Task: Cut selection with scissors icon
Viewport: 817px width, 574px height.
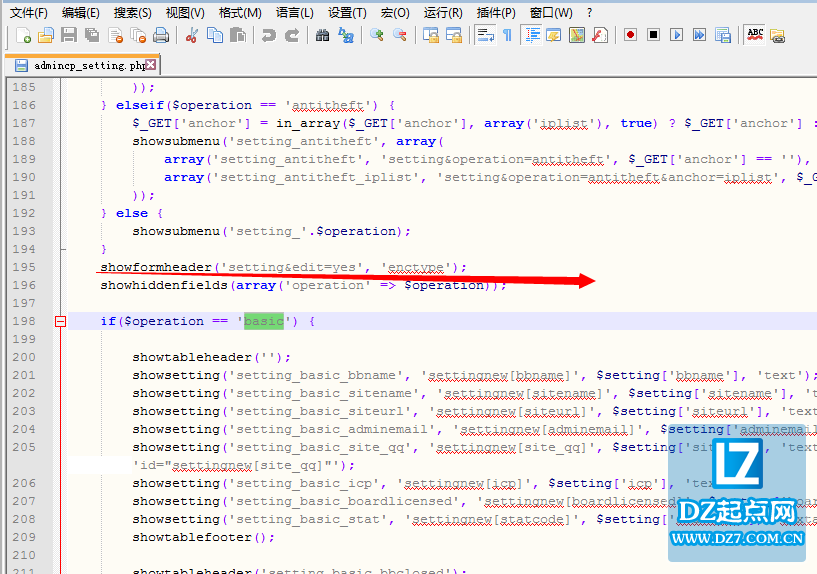Action: 192,35
